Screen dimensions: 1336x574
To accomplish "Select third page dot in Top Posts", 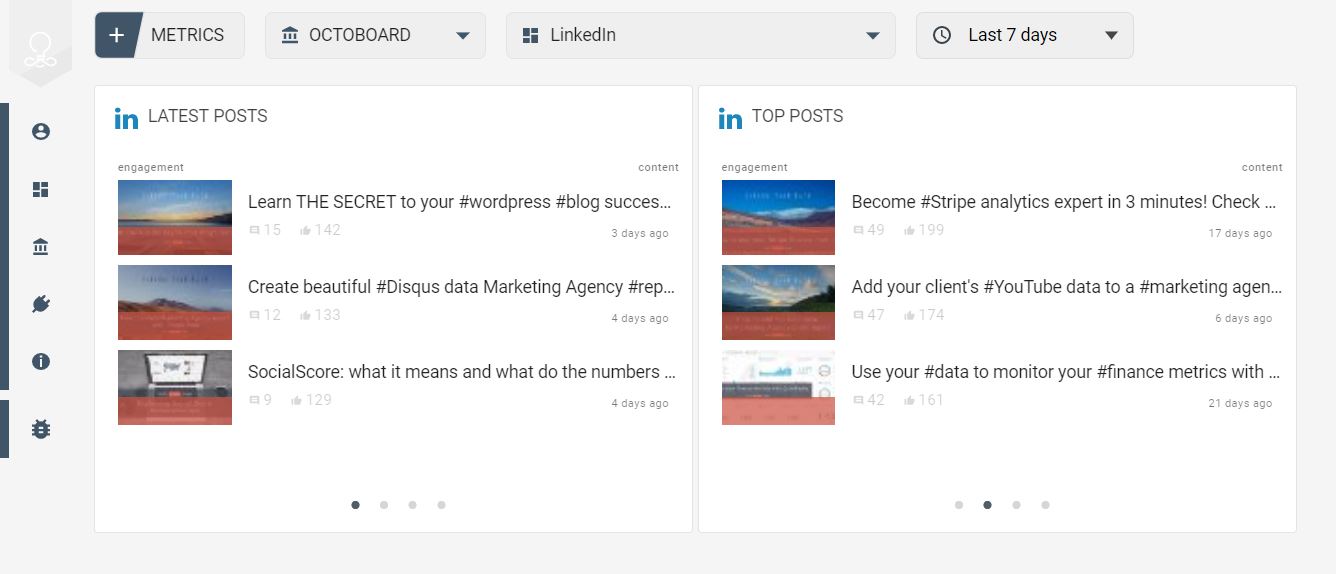I will click(x=1016, y=505).
